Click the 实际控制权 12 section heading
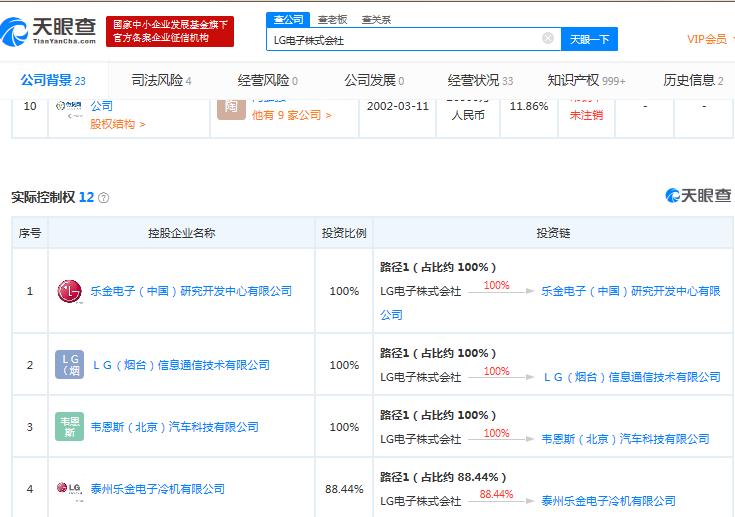This screenshot has height=517, width=735. pyautogui.click(x=52, y=197)
